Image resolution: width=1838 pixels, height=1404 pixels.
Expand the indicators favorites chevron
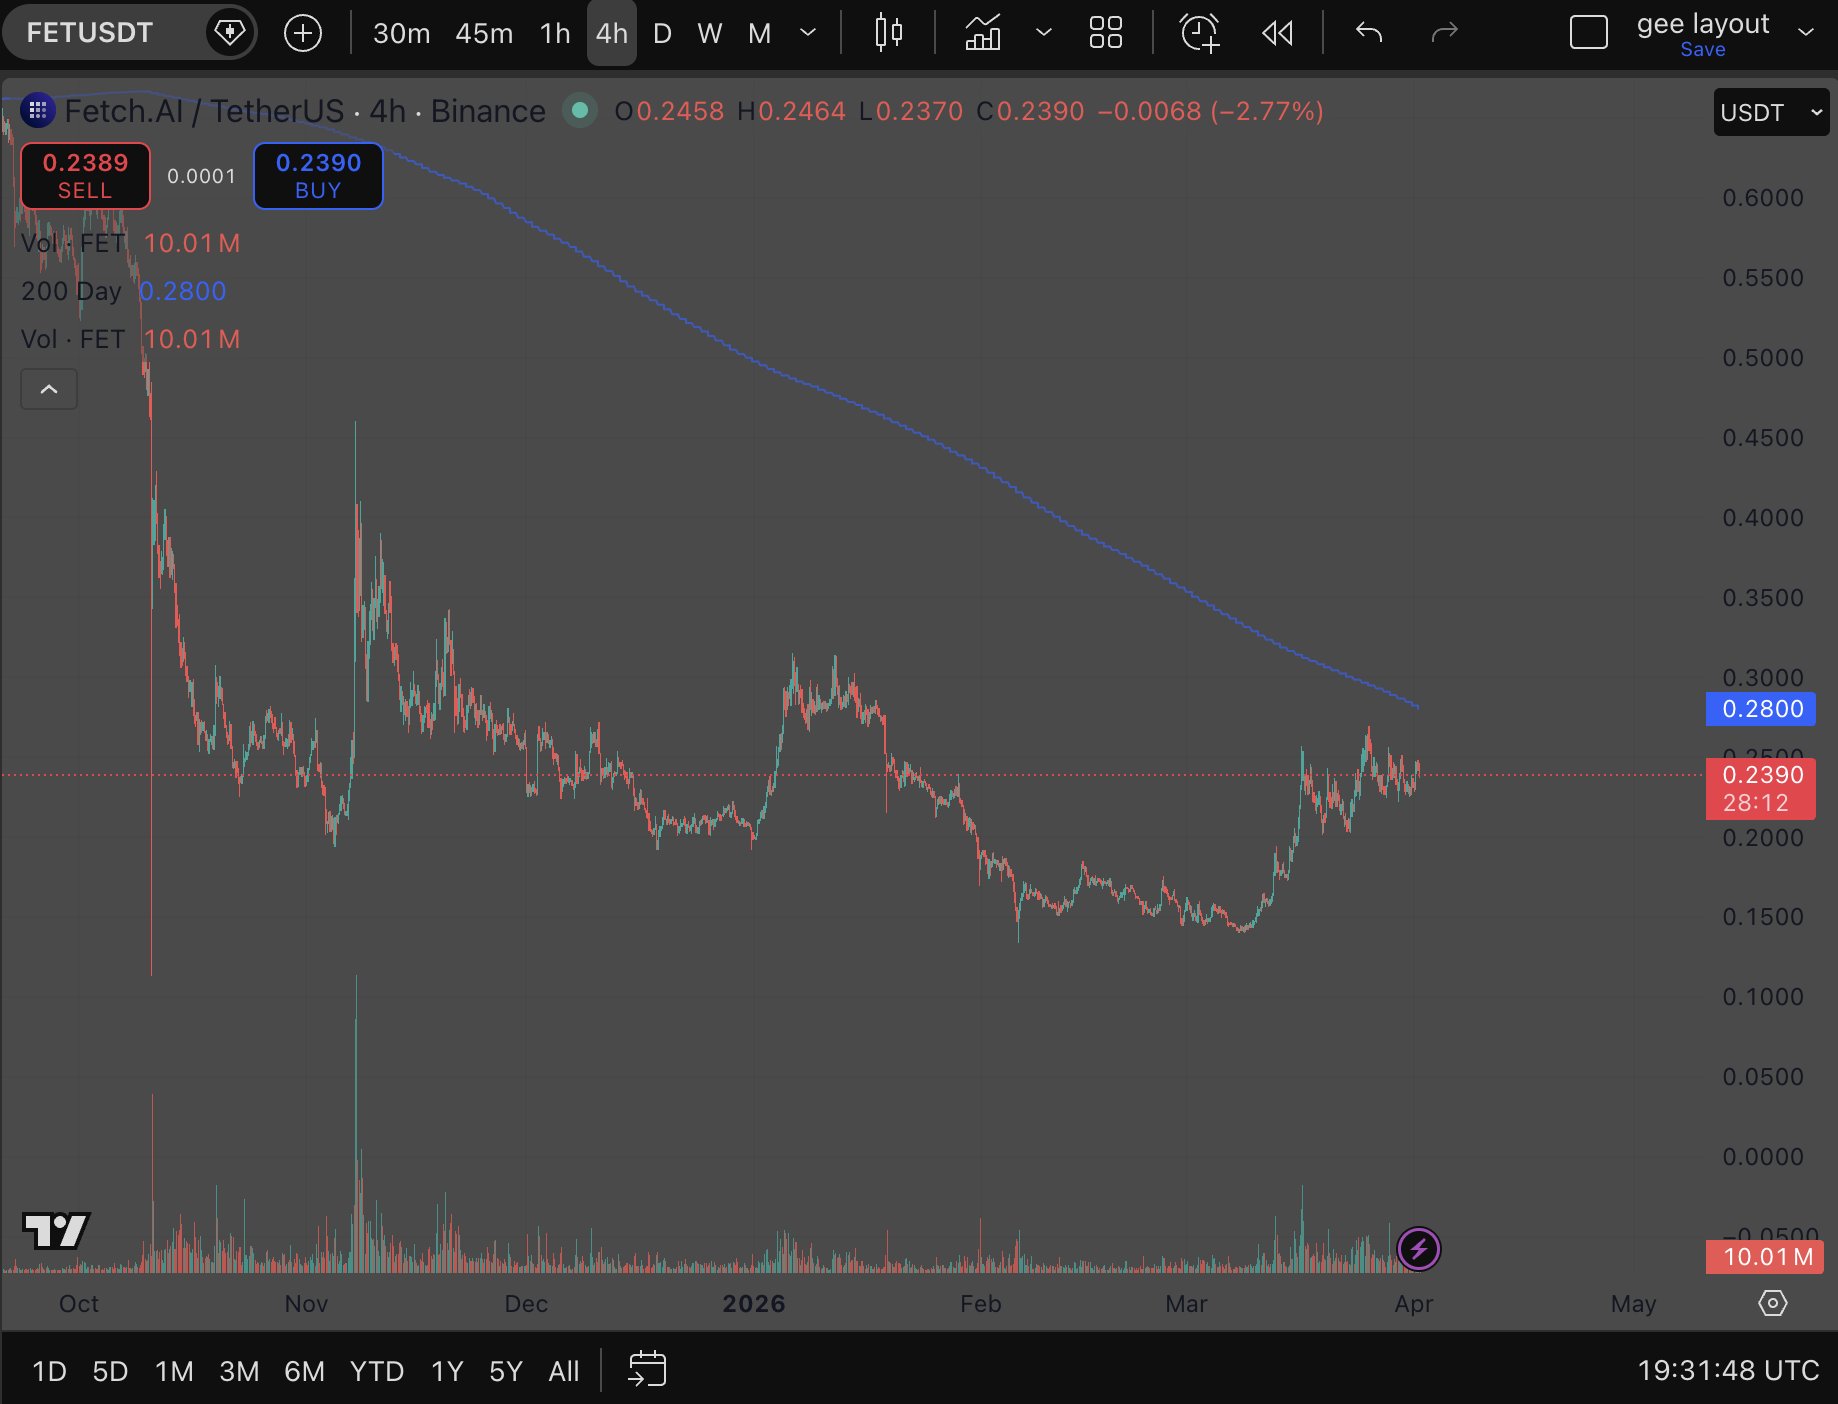[x=1044, y=33]
